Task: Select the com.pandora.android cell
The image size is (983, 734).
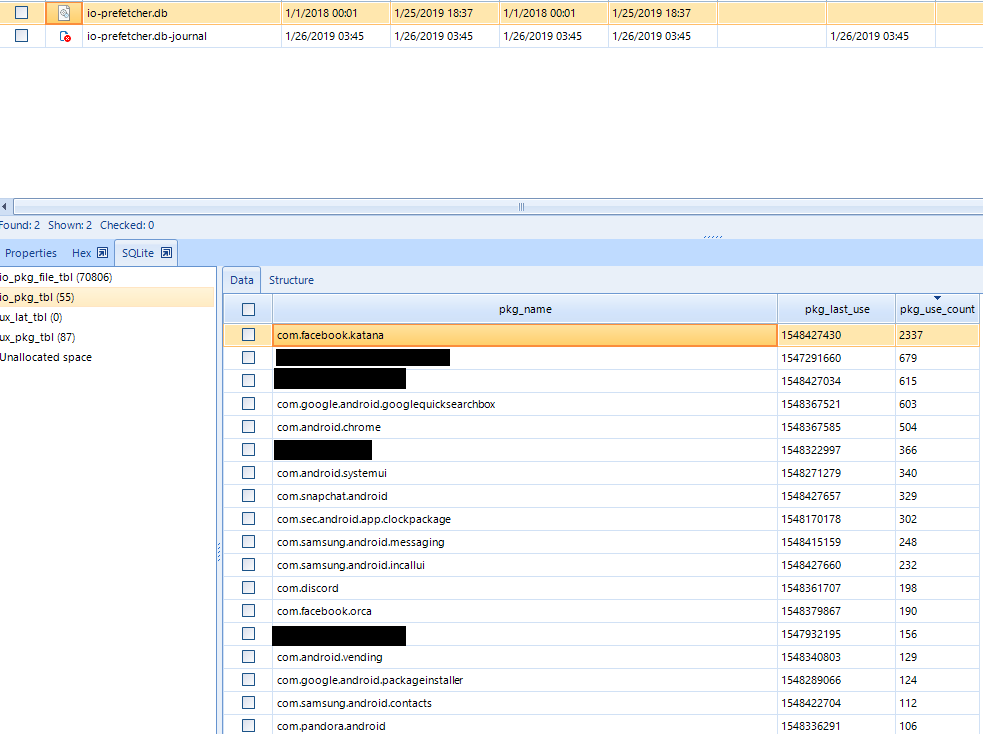Action: pos(525,726)
